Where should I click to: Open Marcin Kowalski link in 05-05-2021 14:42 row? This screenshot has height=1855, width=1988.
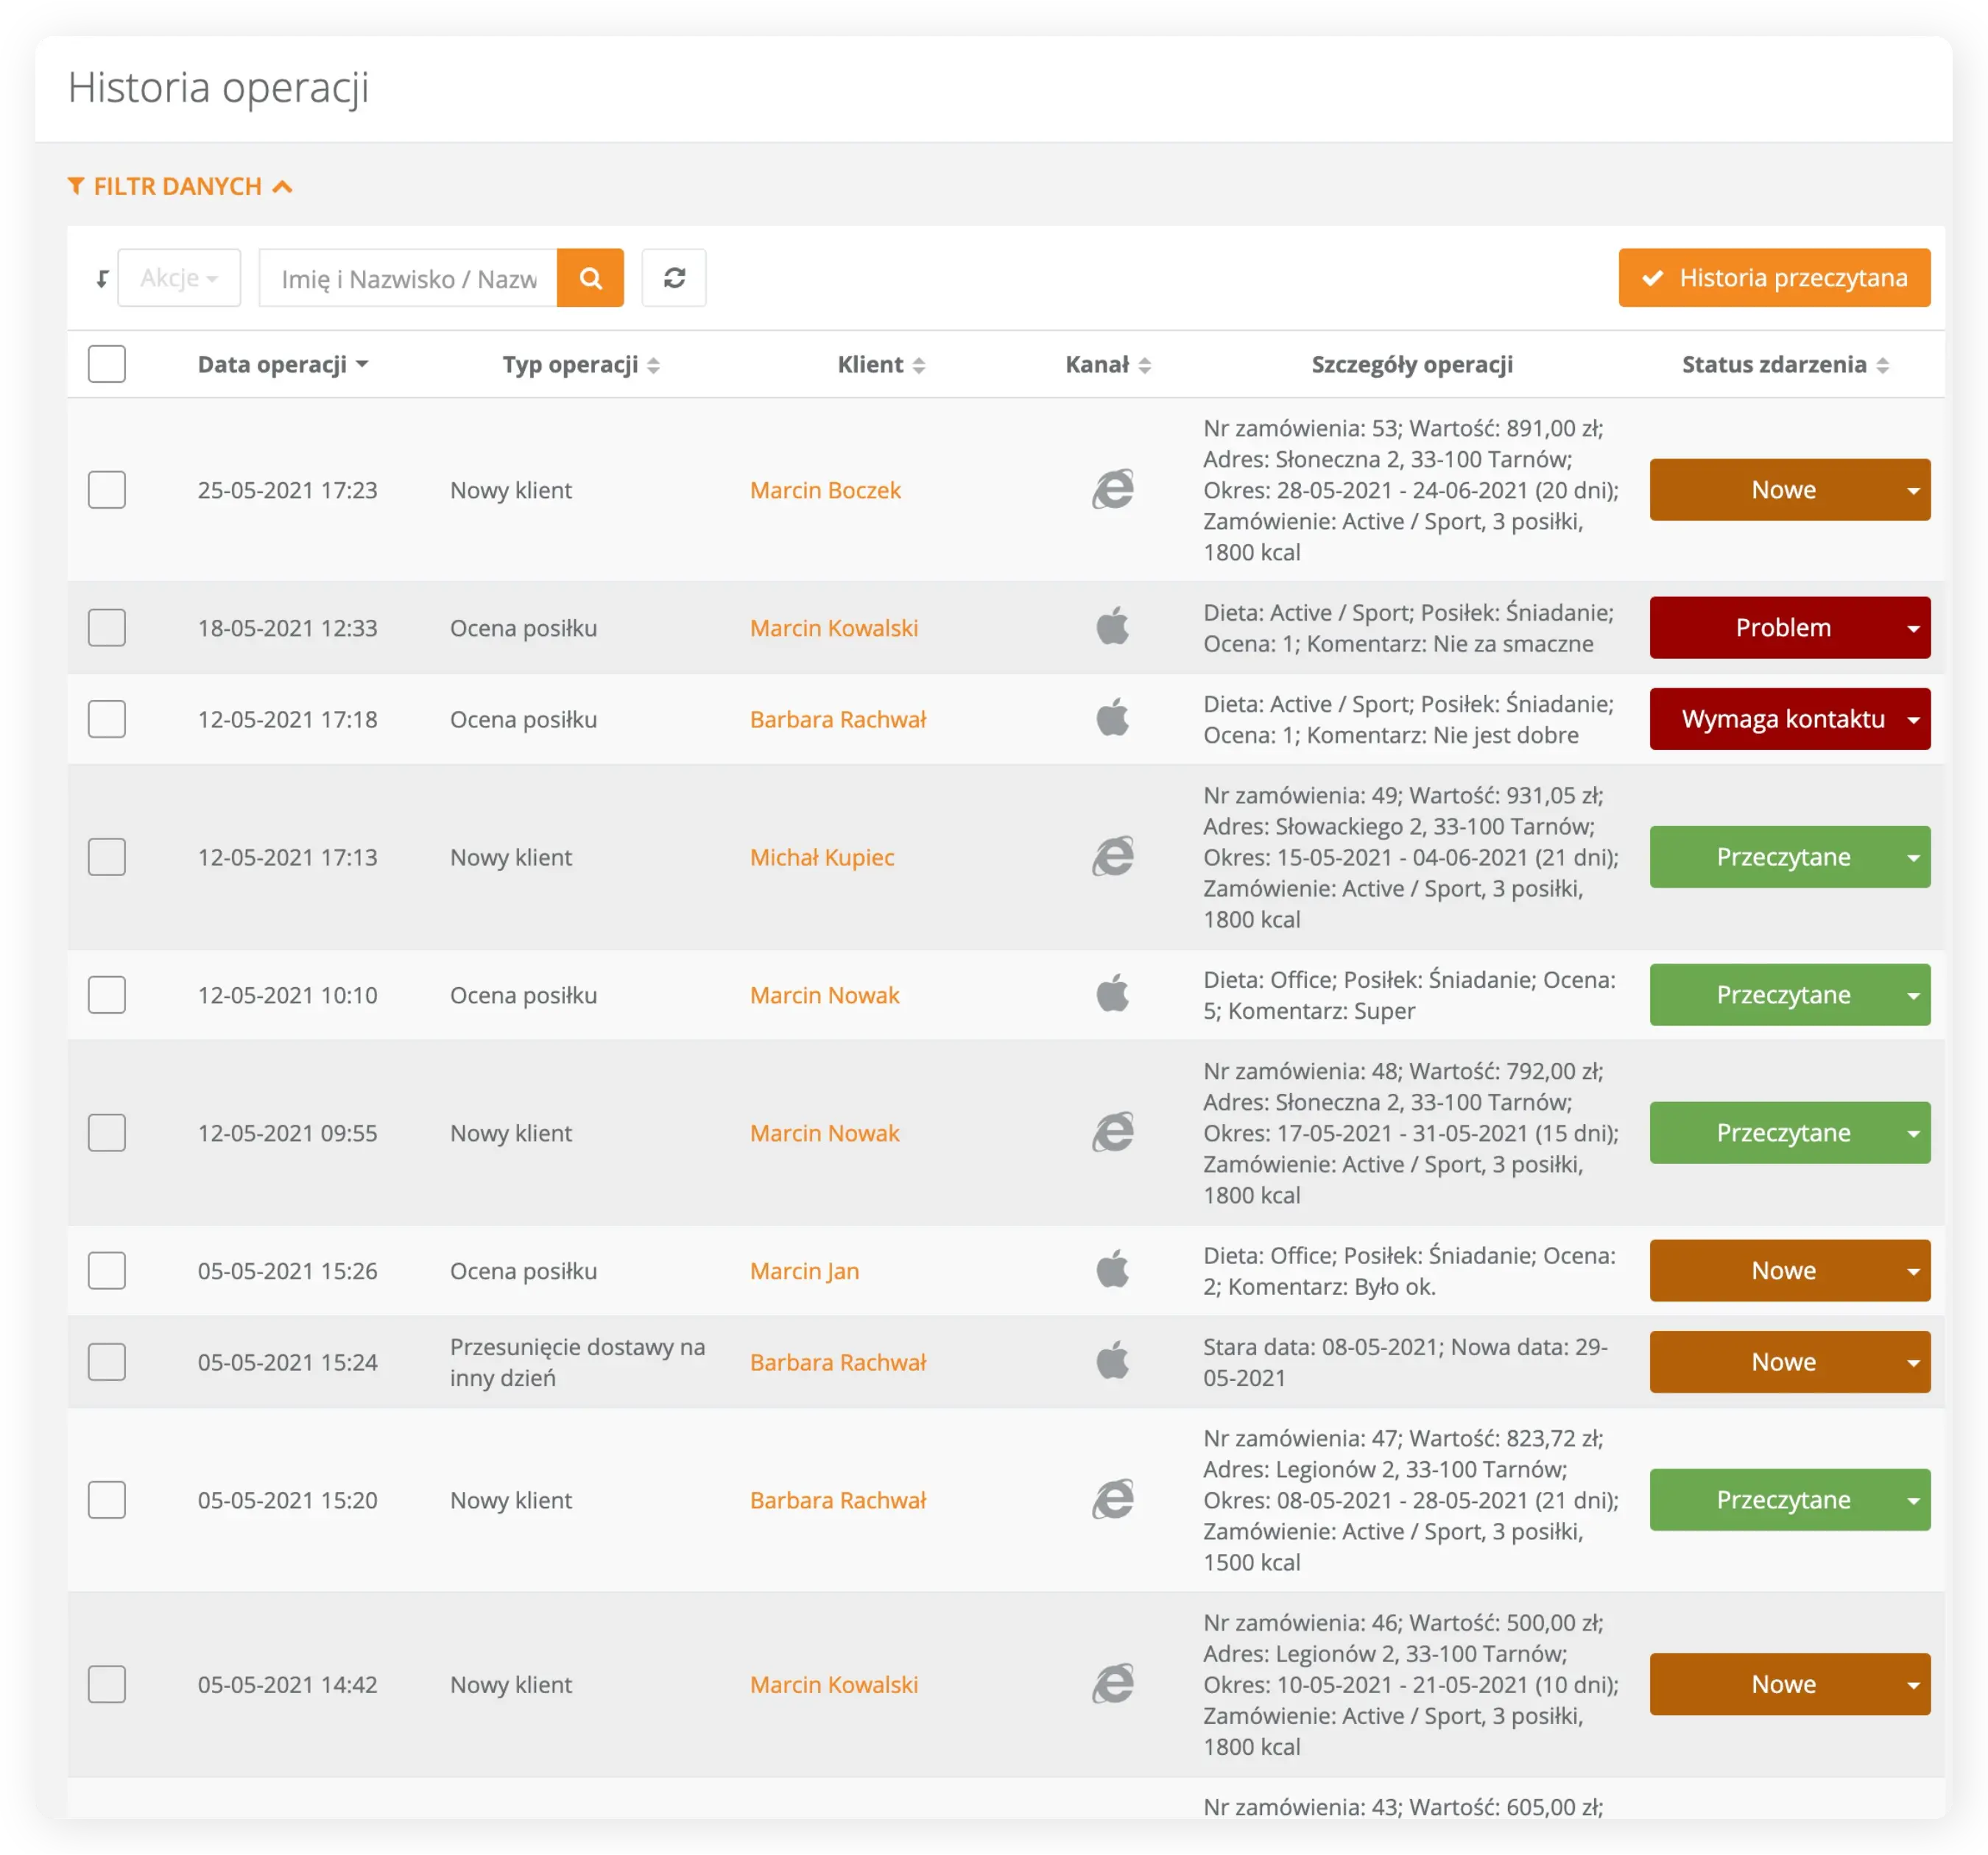(x=834, y=1684)
